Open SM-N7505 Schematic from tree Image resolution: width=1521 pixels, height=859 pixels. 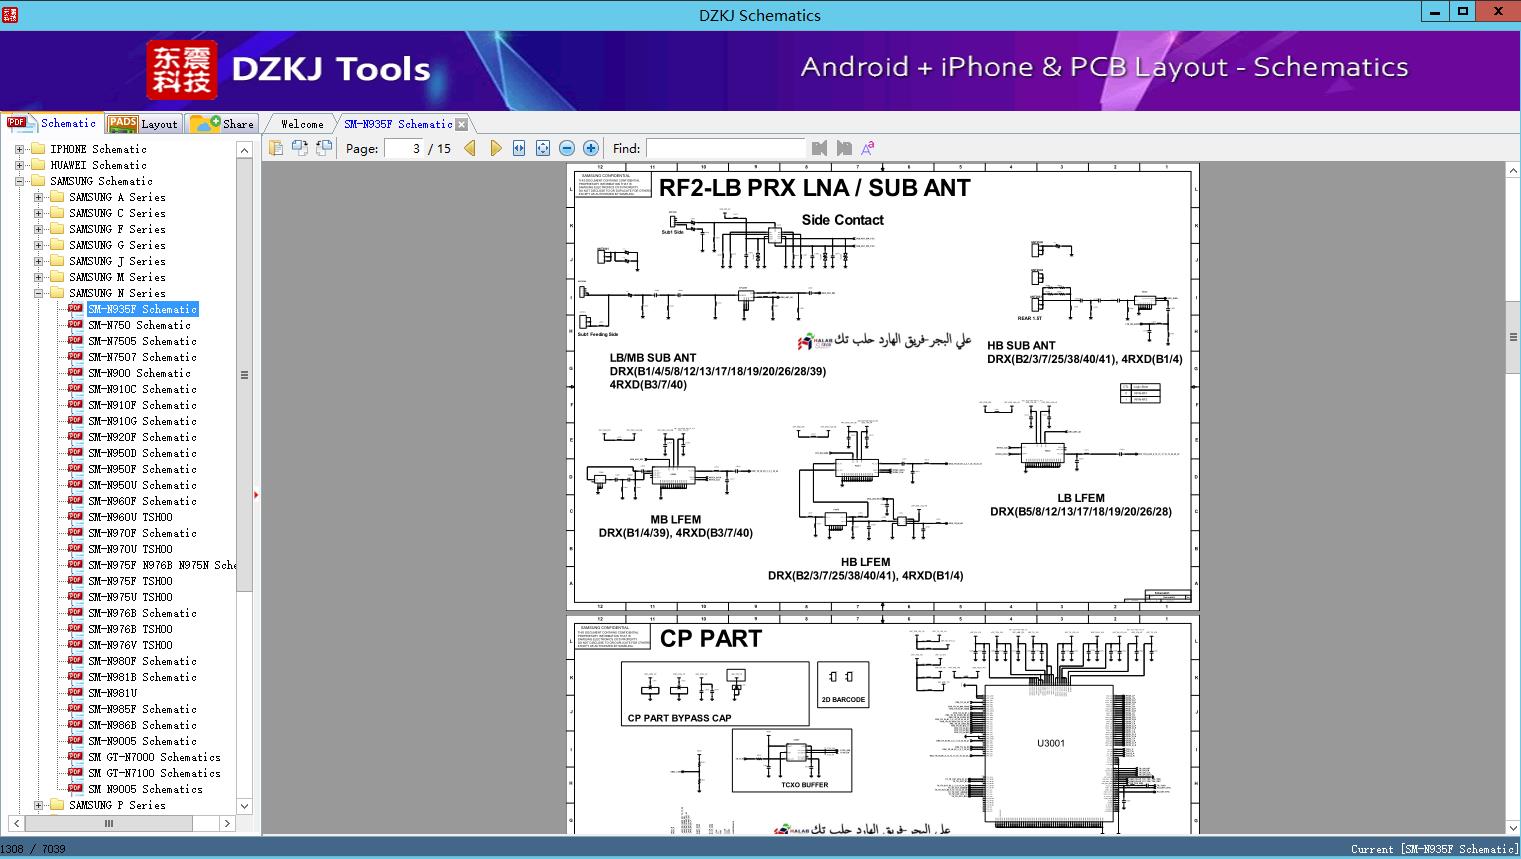coord(142,341)
